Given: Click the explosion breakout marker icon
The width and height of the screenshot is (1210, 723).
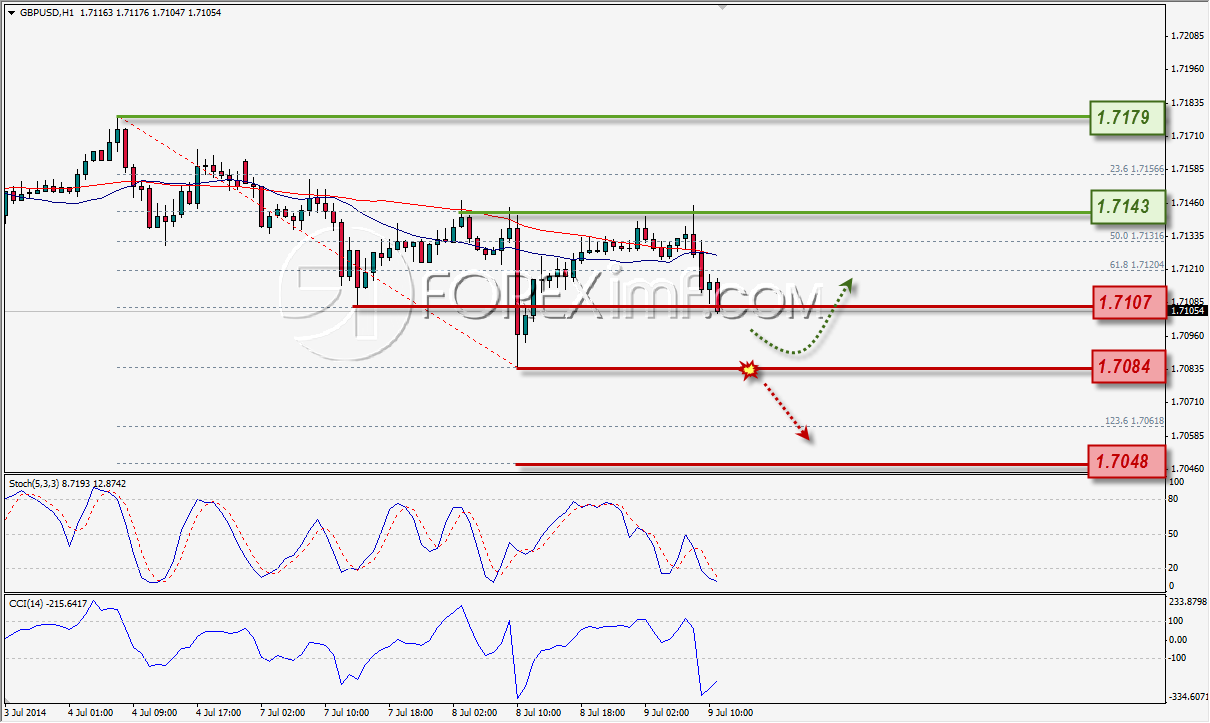Looking at the screenshot, I should (748, 370).
